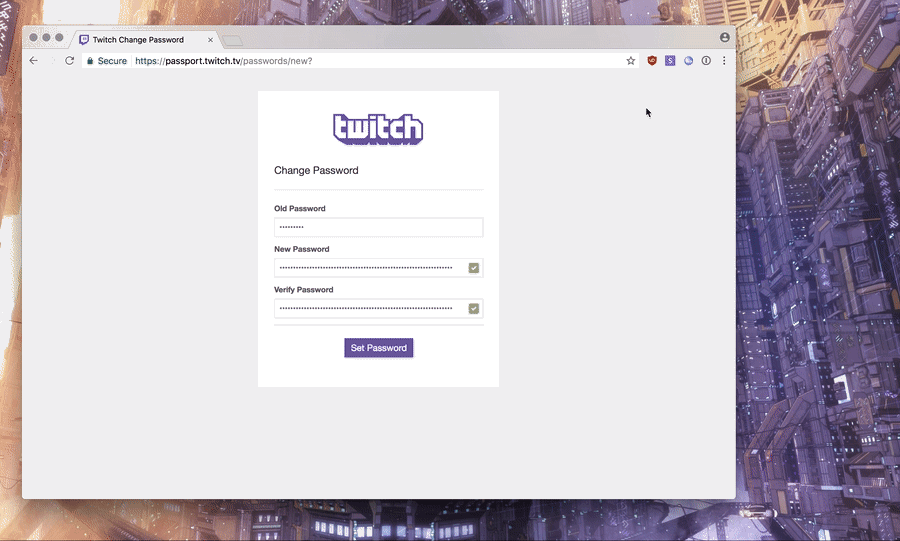Screen dimensions: 900x541
Task: Click the check icon in Verify Password
Action: (x=474, y=309)
